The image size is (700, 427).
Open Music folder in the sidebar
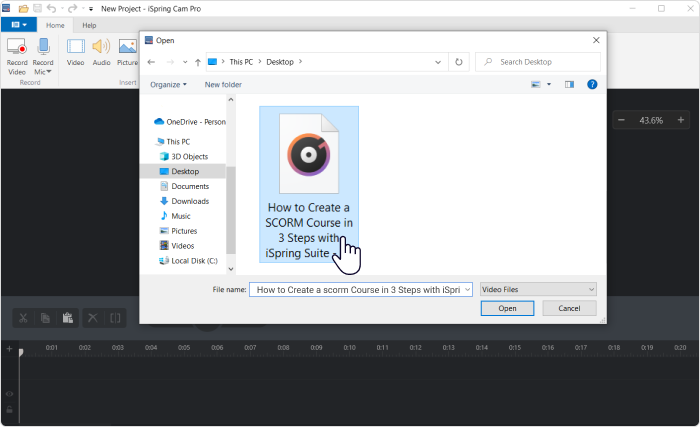click(x=175, y=216)
